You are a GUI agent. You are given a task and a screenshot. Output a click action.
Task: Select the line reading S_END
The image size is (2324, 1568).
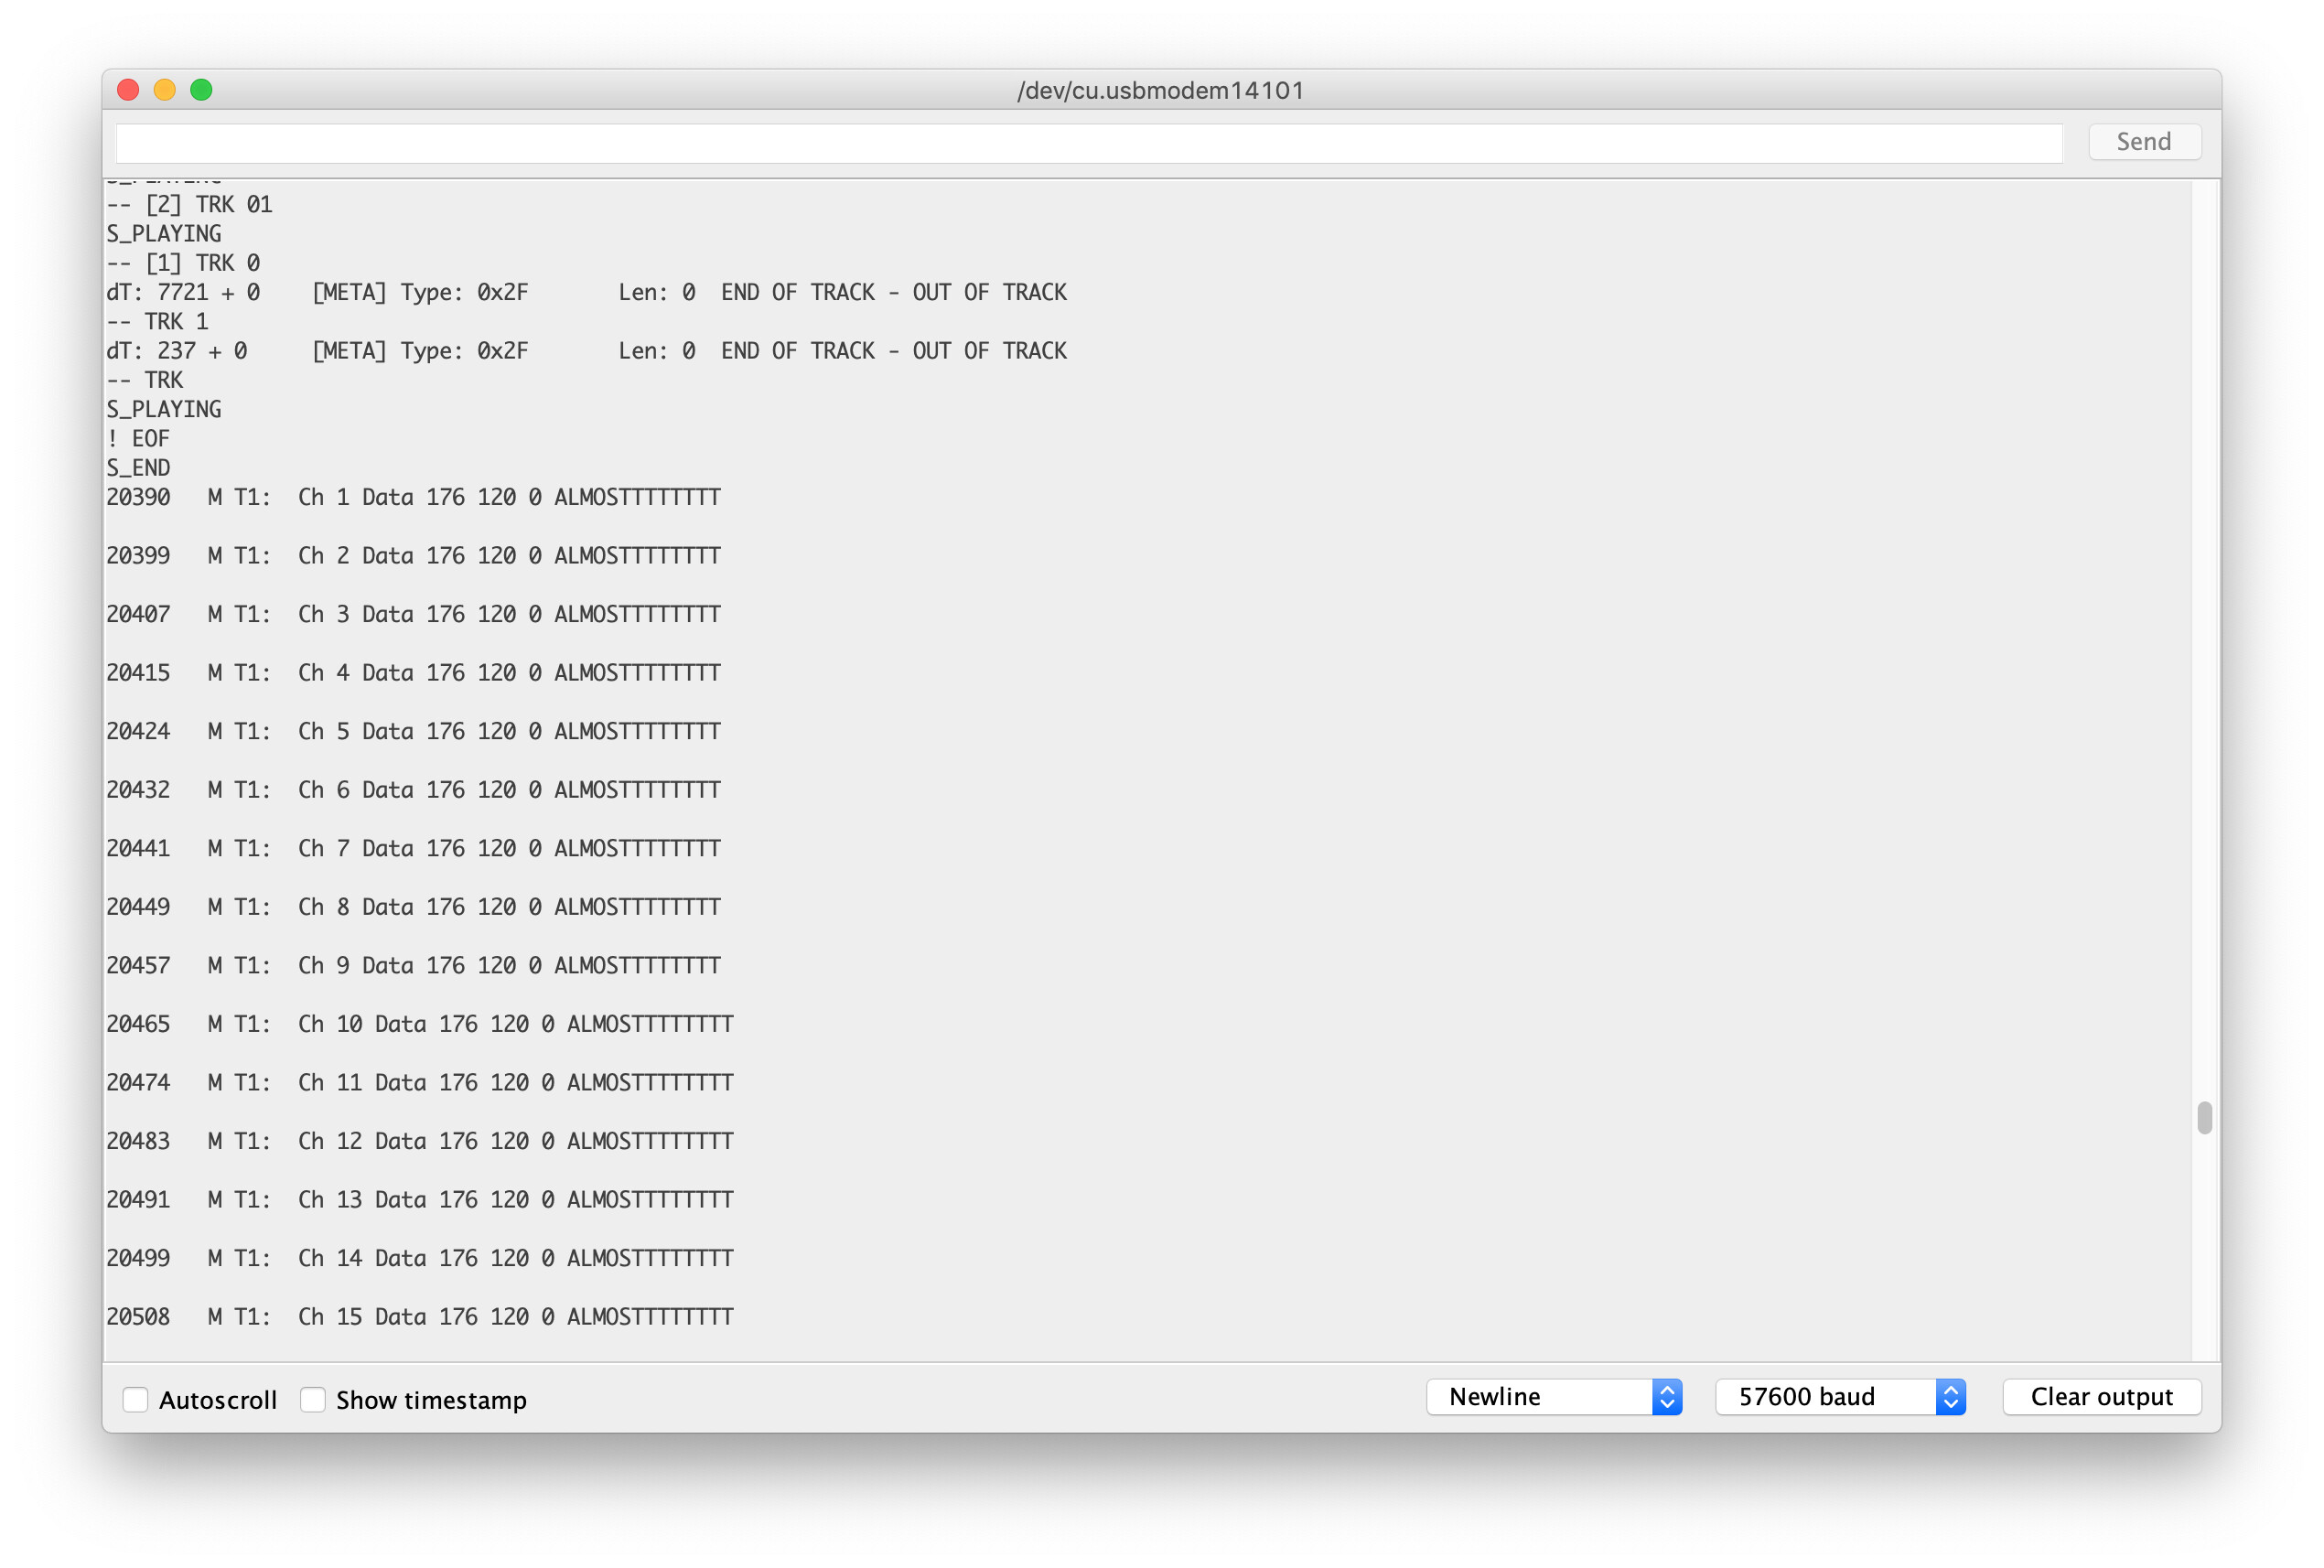click(x=139, y=467)
